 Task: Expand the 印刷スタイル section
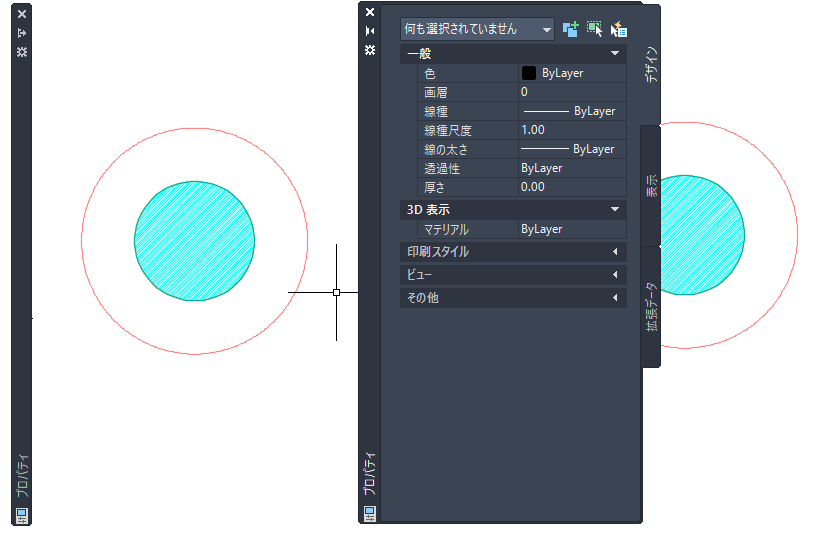615,252
